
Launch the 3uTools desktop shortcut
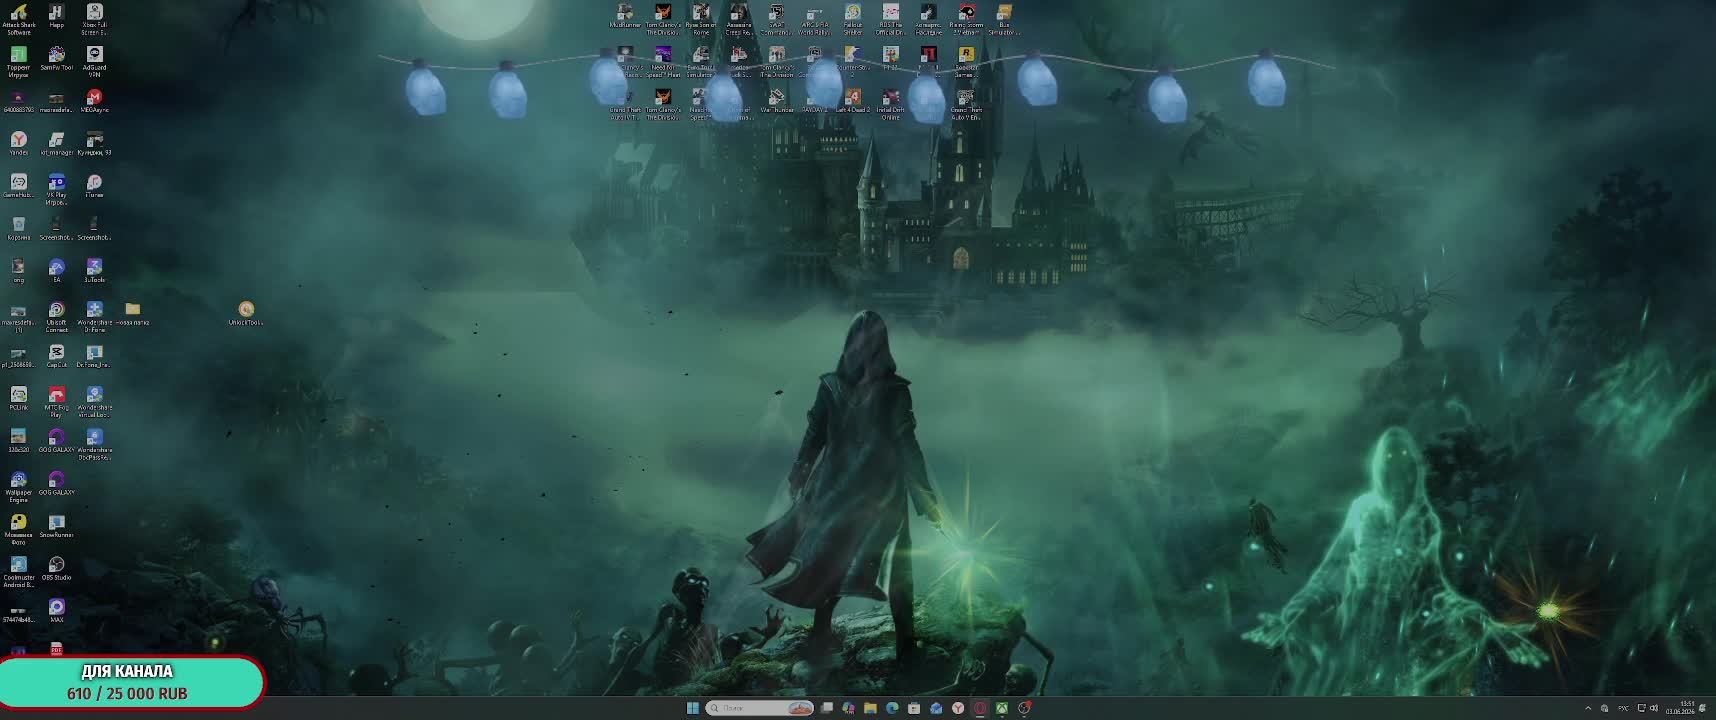pyautogui.click(x=94, y=270)
